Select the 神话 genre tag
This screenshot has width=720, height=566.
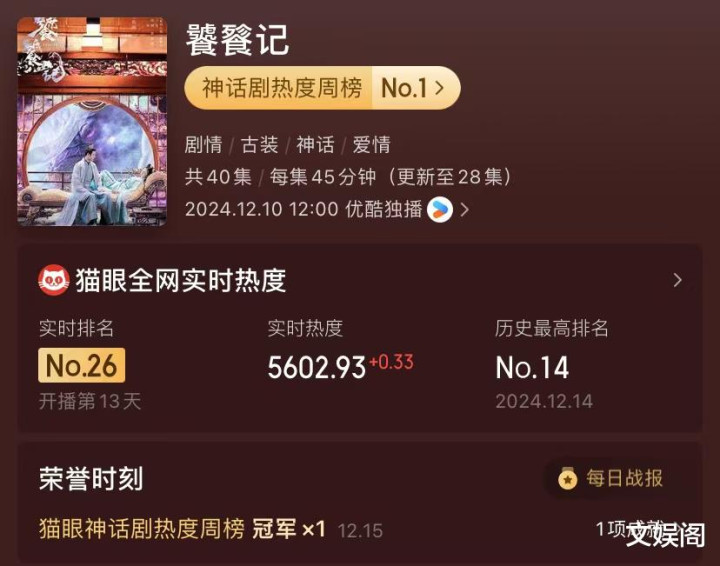tap(315, 145)
